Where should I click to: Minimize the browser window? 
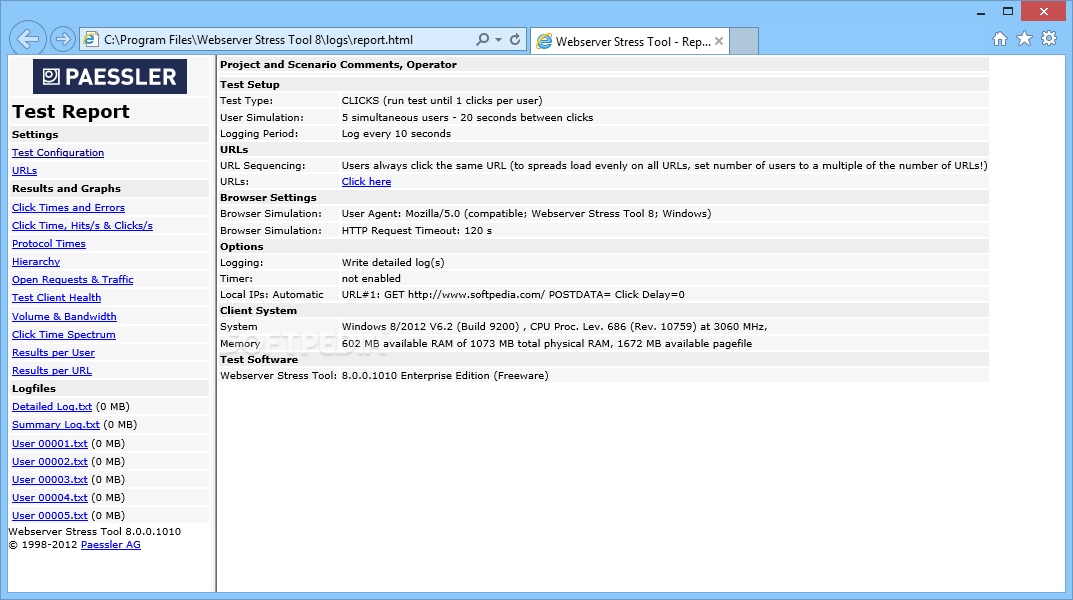coord(981,12)
